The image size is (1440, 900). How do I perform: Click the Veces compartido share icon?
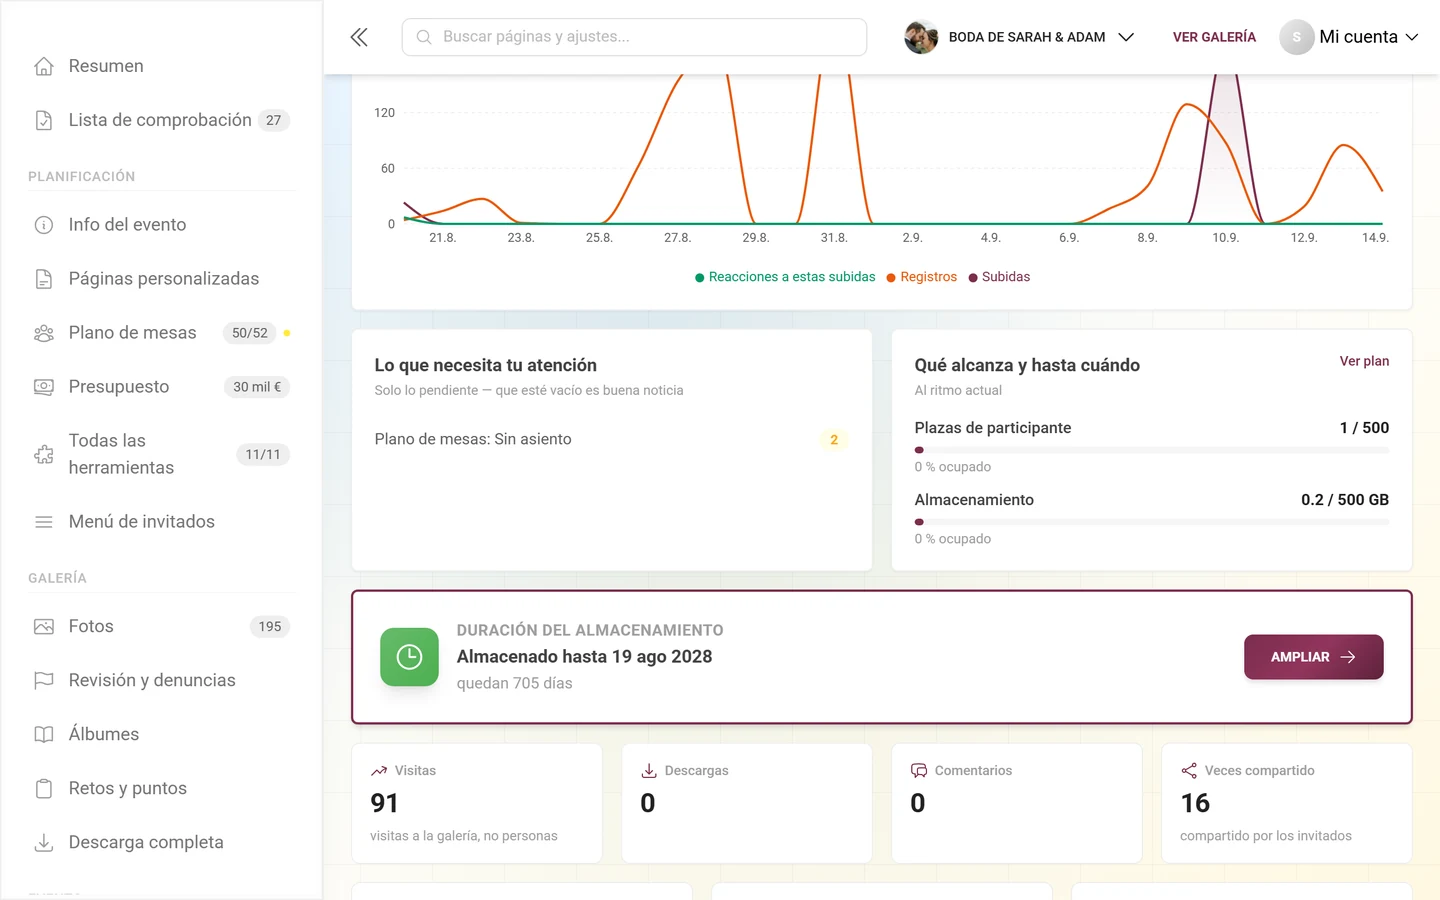point(1189,771)
